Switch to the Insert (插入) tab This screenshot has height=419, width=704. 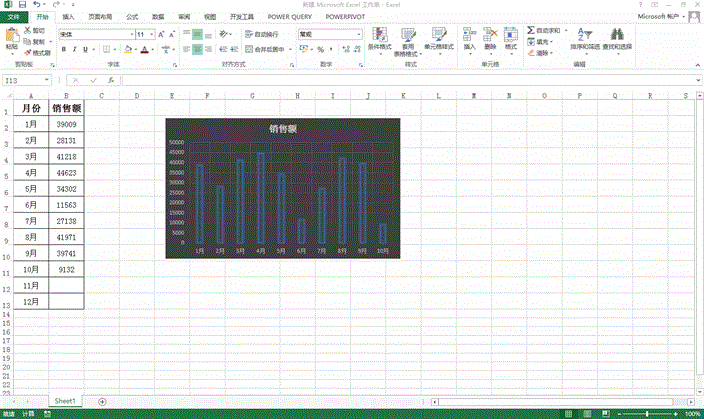click(x=68, y=17)
